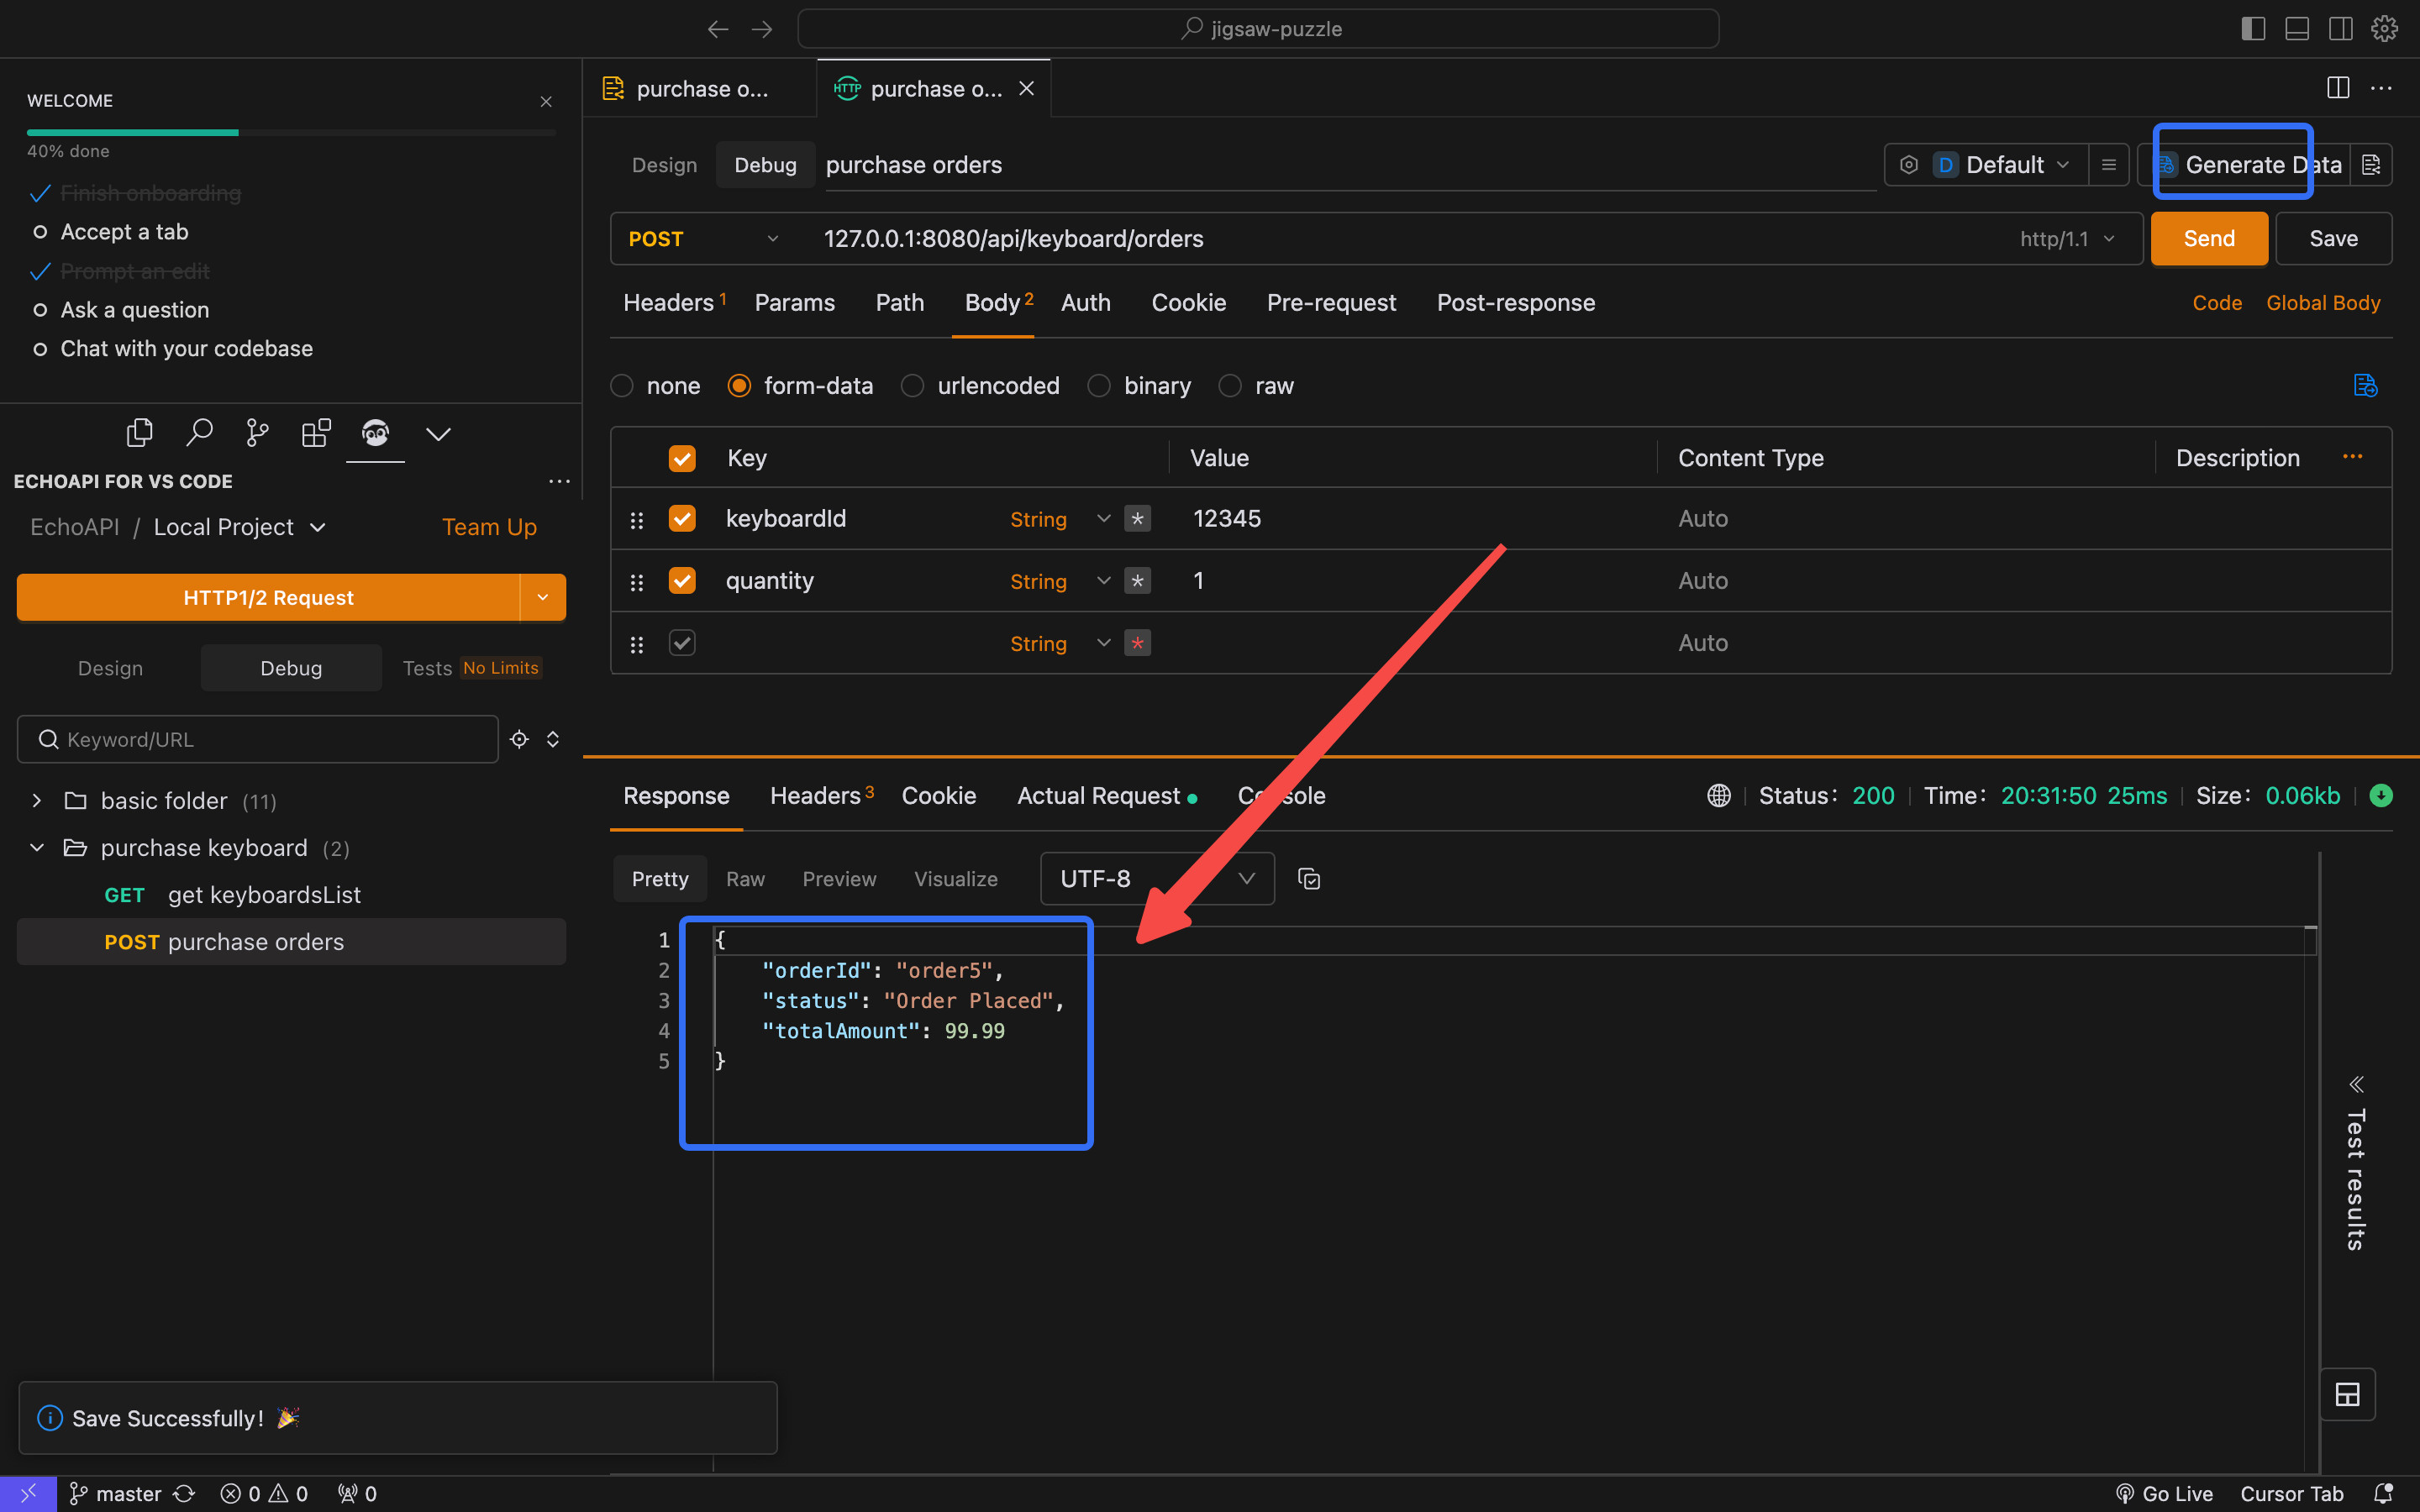This screenshot has width=2420, height=1512.
Task: Expand the HTTP1/2 Request dropdown
Action: 542,597
